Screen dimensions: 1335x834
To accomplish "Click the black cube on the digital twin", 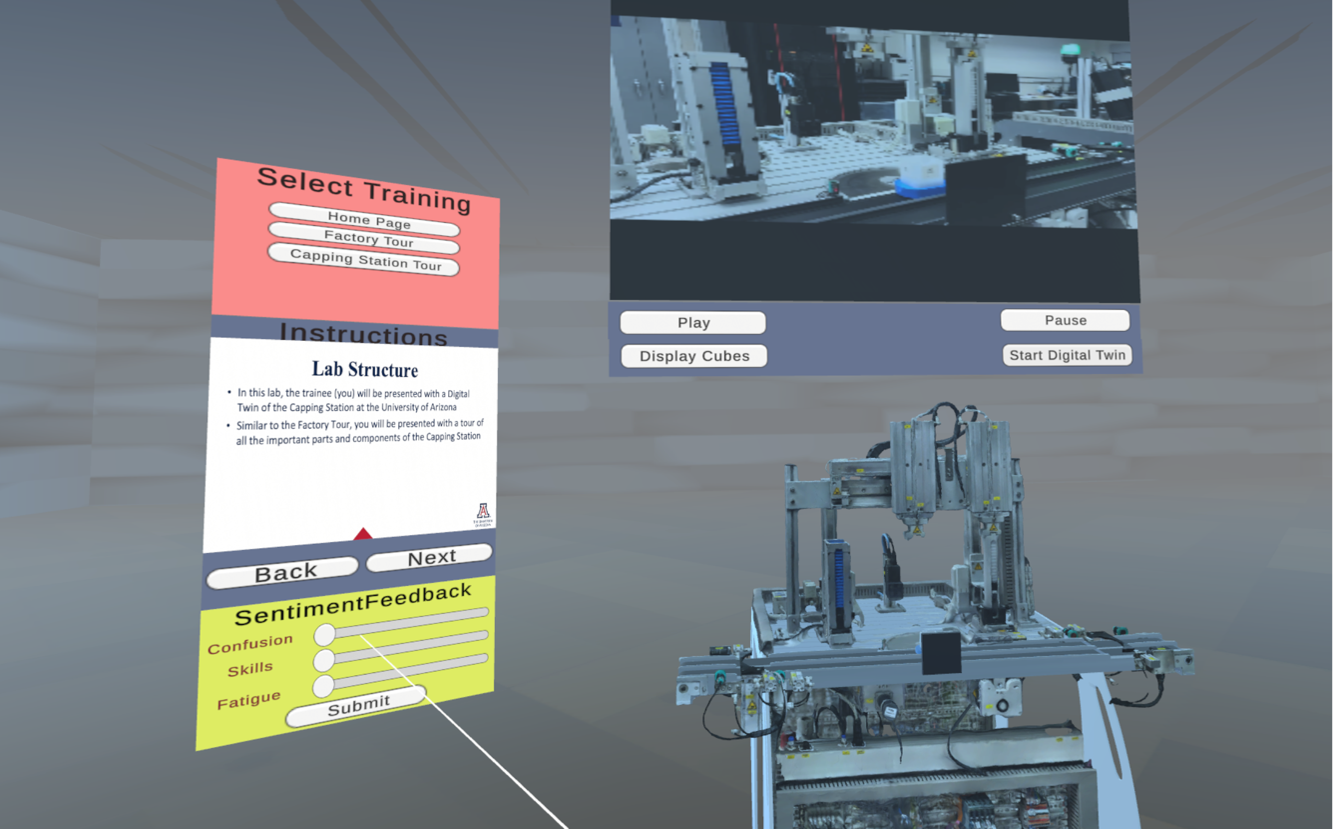I will point(940,652).
